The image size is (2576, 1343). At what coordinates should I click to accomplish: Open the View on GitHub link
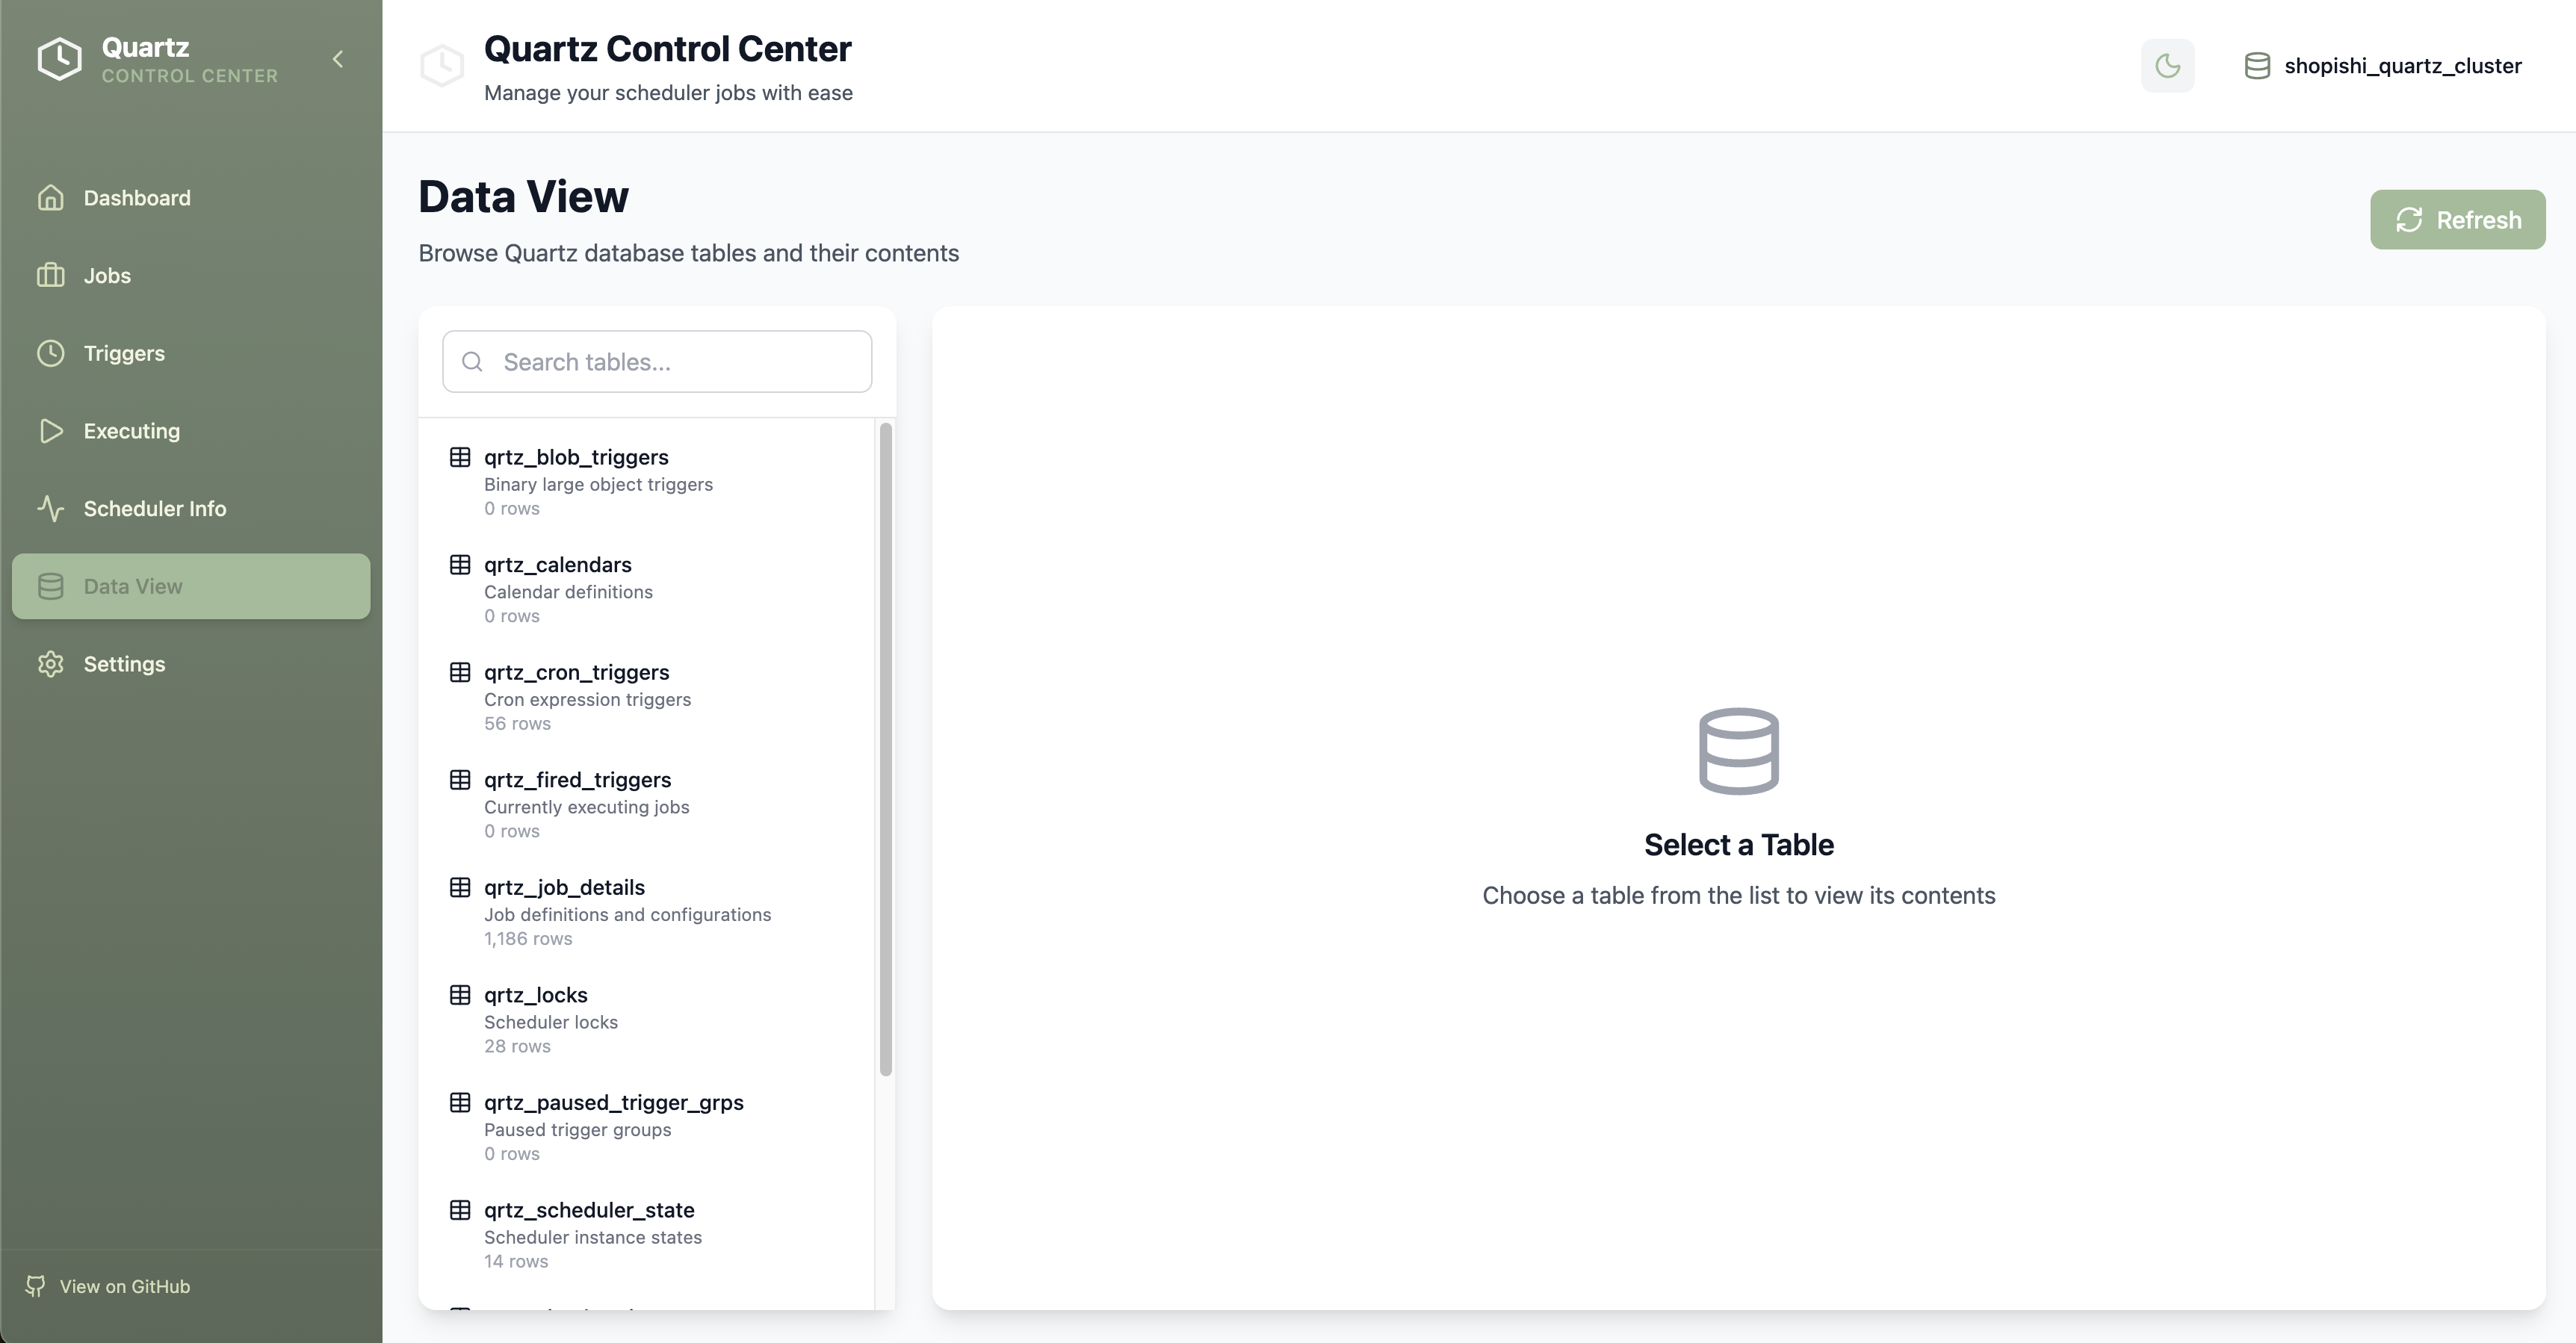(108, 1286)
